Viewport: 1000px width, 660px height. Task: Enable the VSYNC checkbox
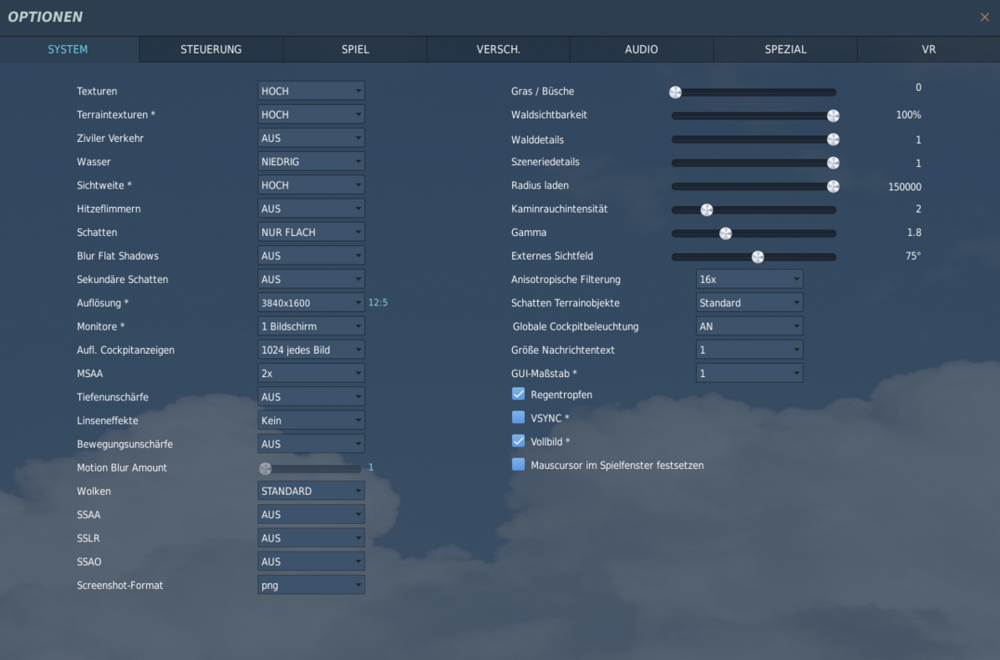(x=518, y=417)
